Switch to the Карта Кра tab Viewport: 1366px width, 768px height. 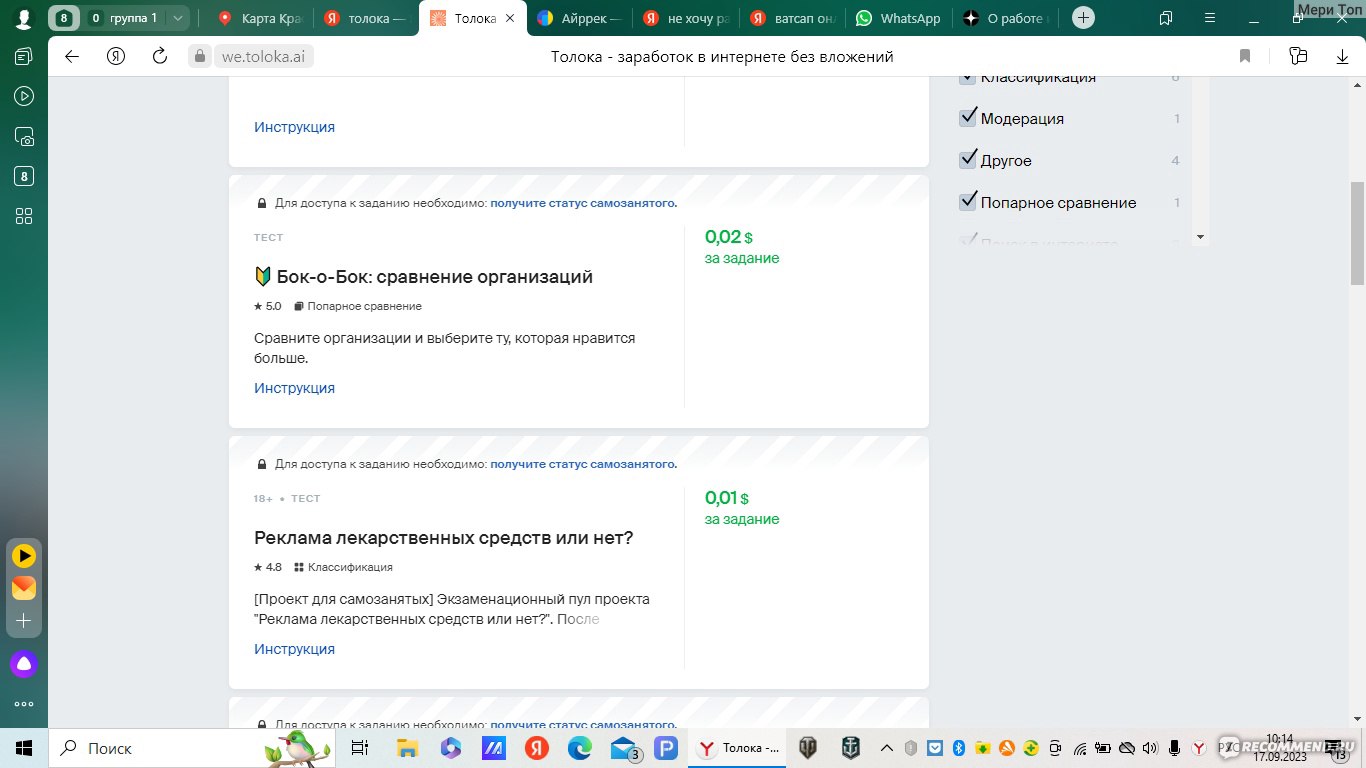click(x=262, y=18)
